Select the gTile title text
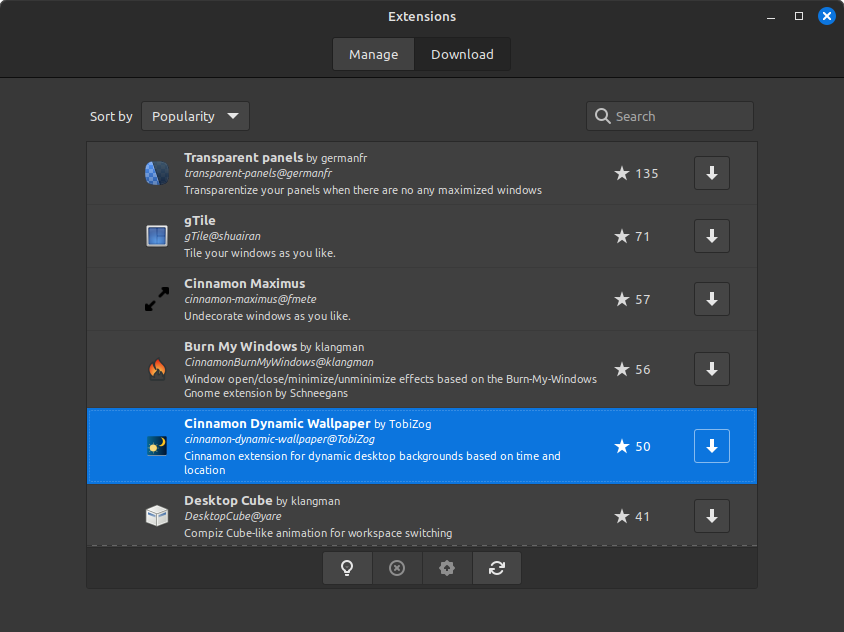Screen dimensions: 844x632 200,221
